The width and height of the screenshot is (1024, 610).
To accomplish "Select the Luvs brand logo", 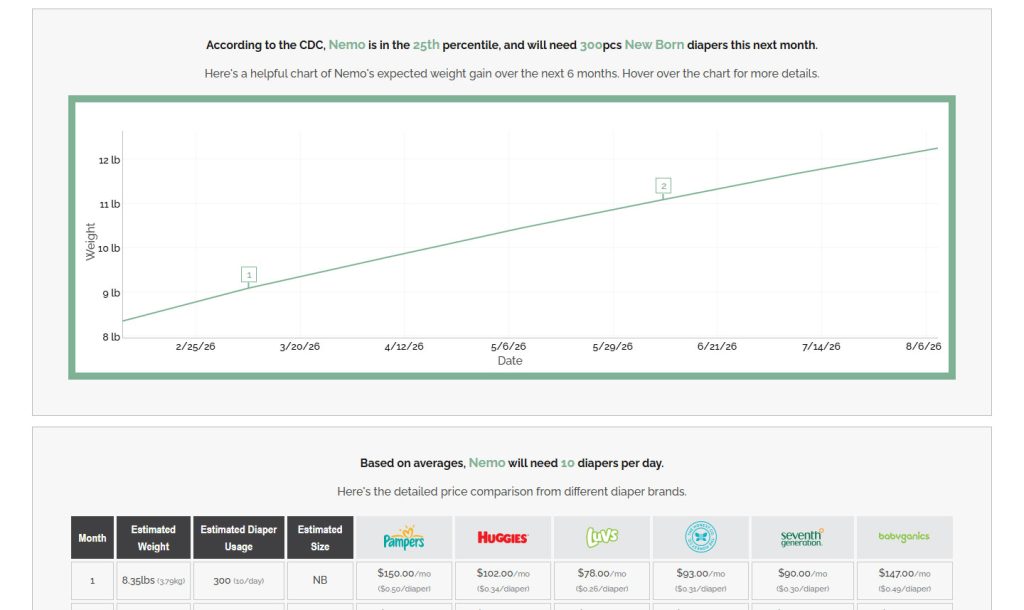I will (x=602, y=538).
